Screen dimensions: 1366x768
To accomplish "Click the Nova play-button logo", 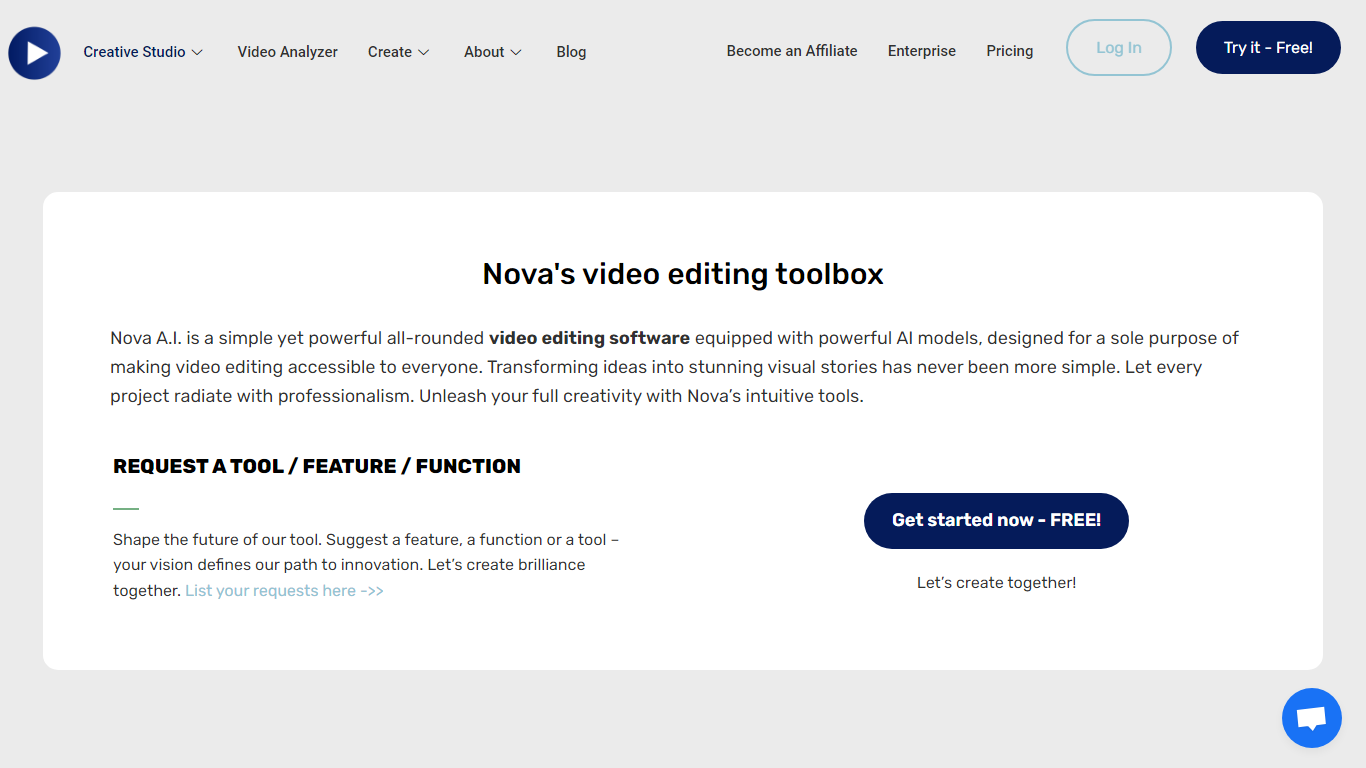I will pos(35,53).
